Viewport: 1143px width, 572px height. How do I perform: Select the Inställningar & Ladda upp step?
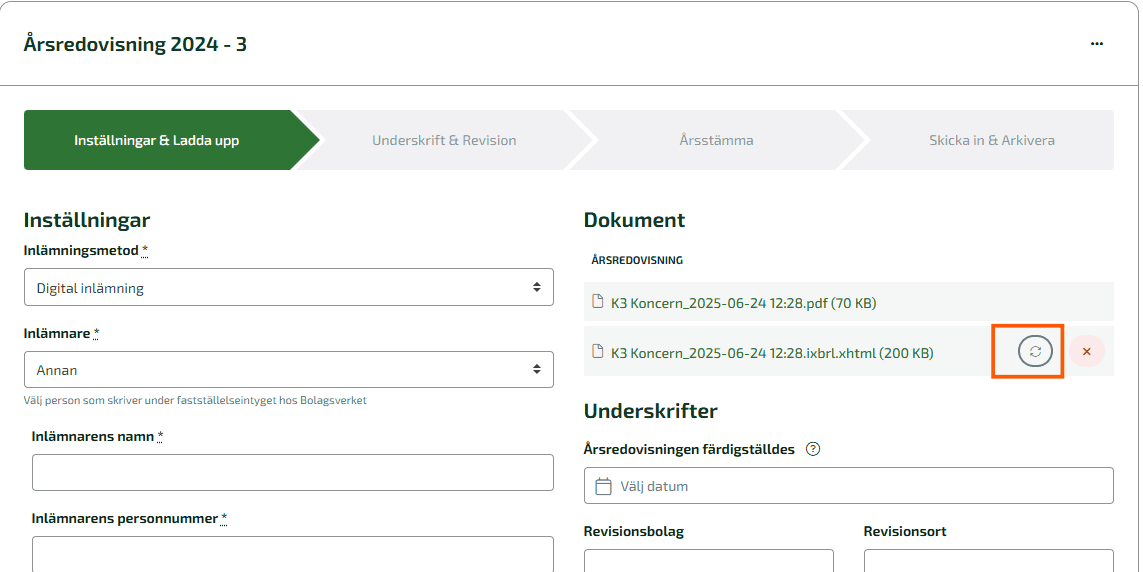click(157, 140)
